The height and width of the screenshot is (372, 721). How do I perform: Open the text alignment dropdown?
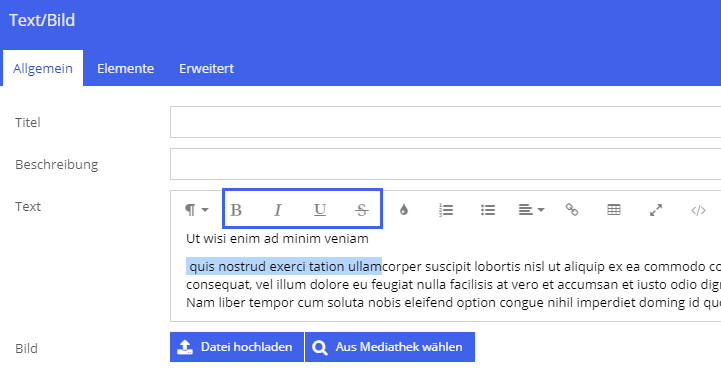532,210
